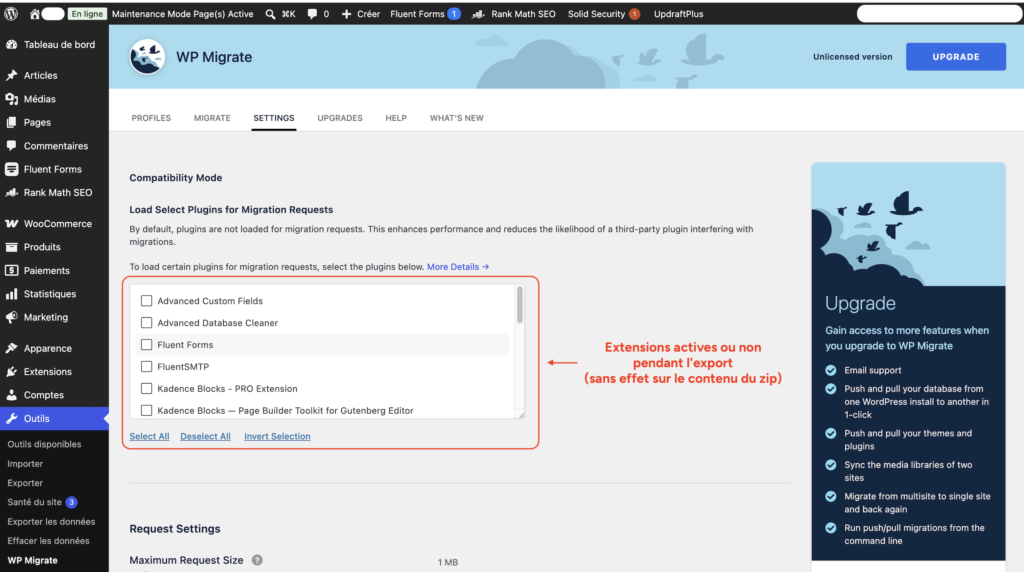The width and height of the screenshot is (1024, 572).
Task: Switch to the Migrate tab
Action: coord(212,118)
